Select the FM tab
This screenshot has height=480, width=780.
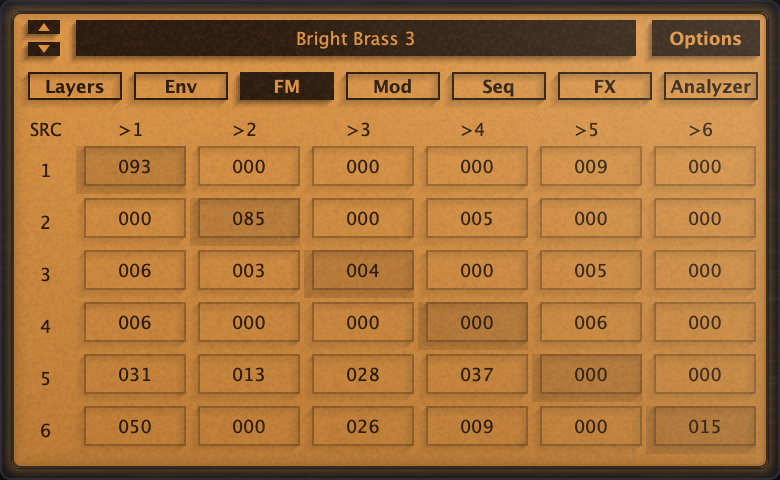287,87
